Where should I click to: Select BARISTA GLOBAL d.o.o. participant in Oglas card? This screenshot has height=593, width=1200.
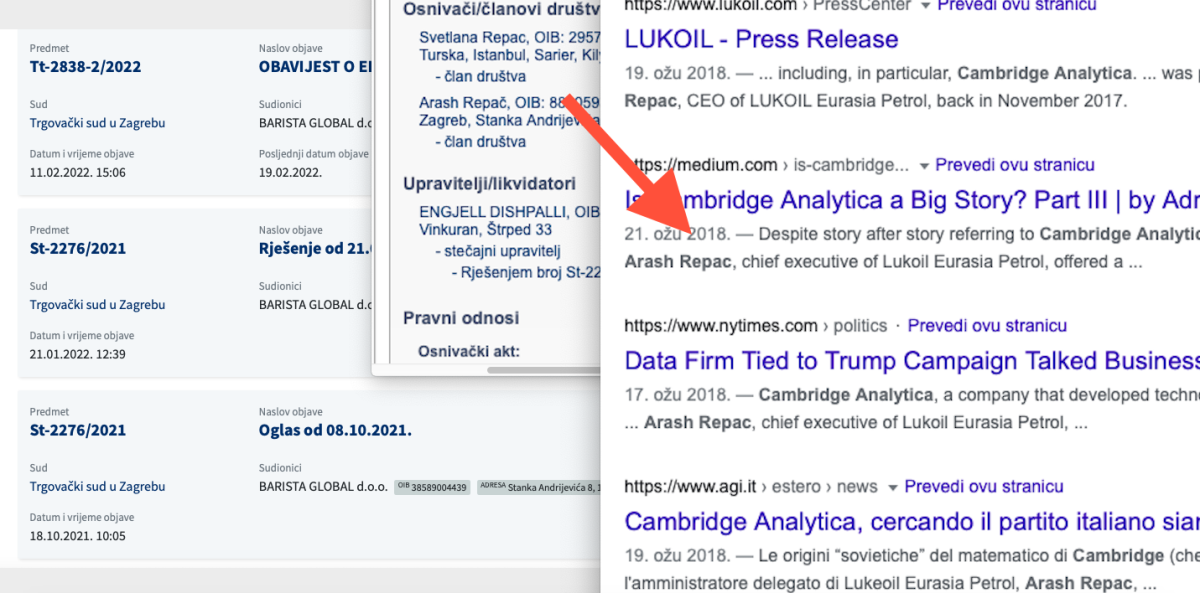pos(322,486)
